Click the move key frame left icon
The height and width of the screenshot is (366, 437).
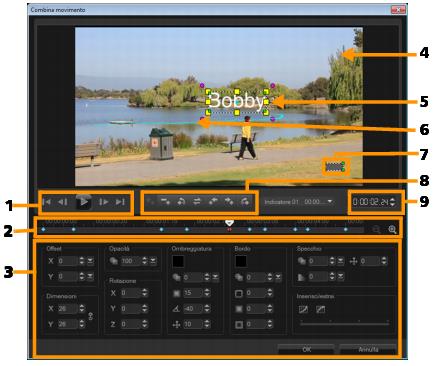click(213, 201)
